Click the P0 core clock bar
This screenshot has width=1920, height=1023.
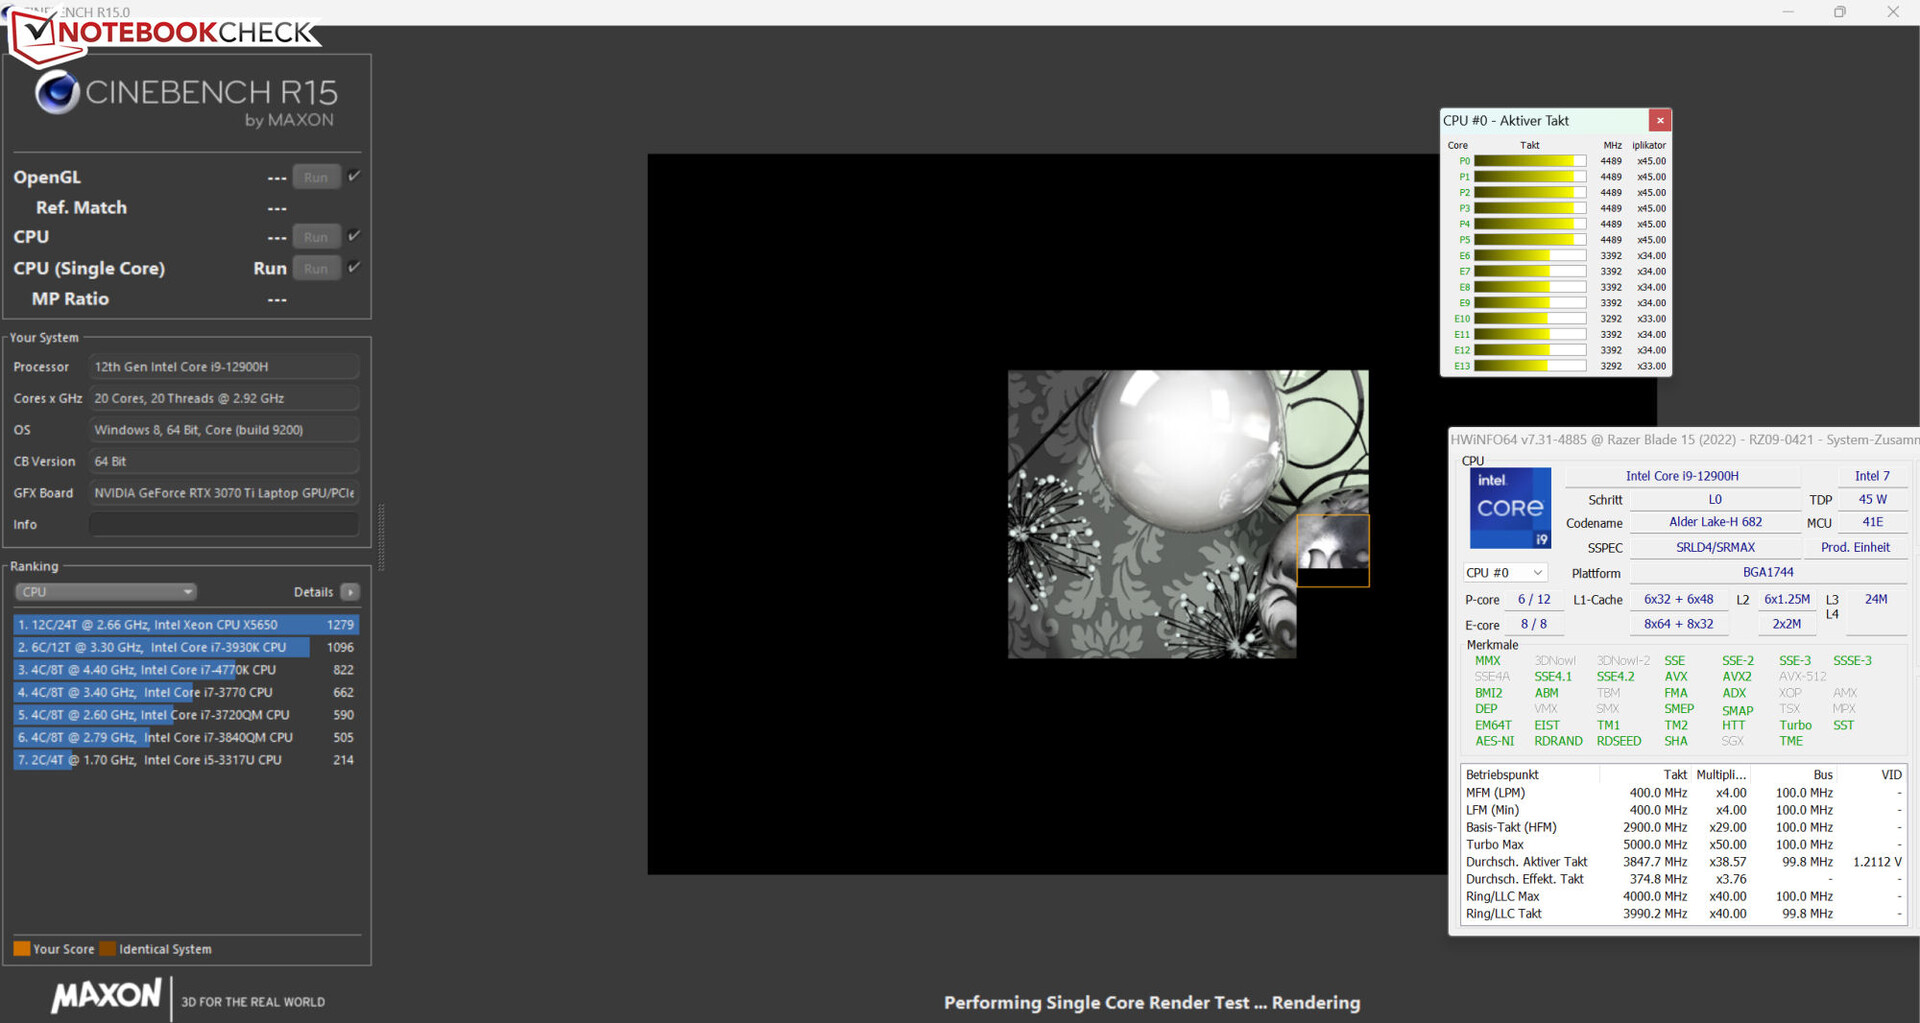tap(1530, 161)
